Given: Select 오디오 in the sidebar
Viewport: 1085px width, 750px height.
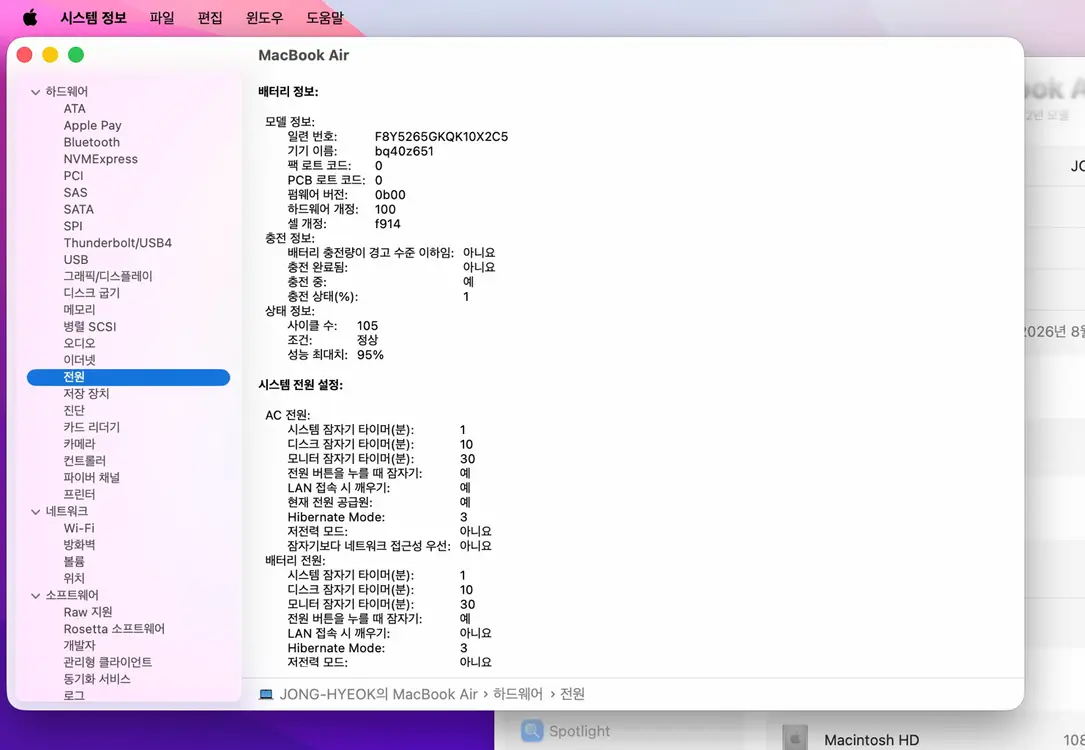Looking at the screenshot, I should coord(80,343).
